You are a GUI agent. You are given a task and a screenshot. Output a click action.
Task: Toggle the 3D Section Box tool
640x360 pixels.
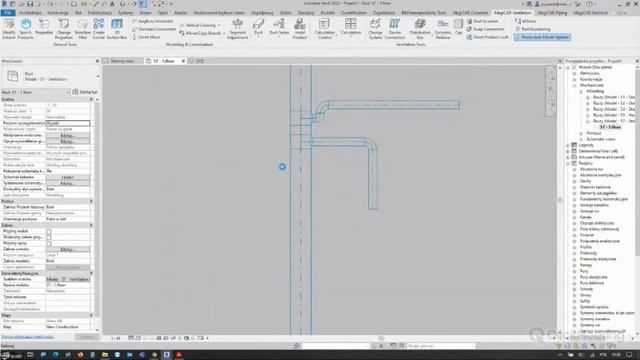pyautogui.click(x=117, y=29)
